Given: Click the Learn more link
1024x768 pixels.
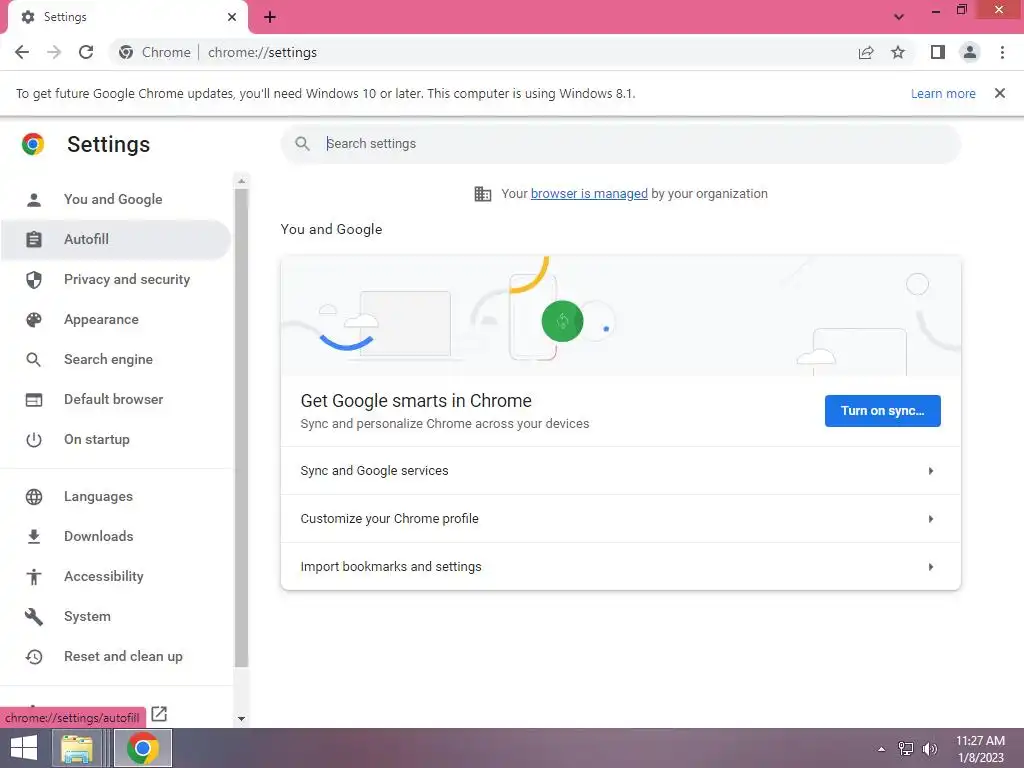Looking at the screenshot, I should (x=943, y=93).
